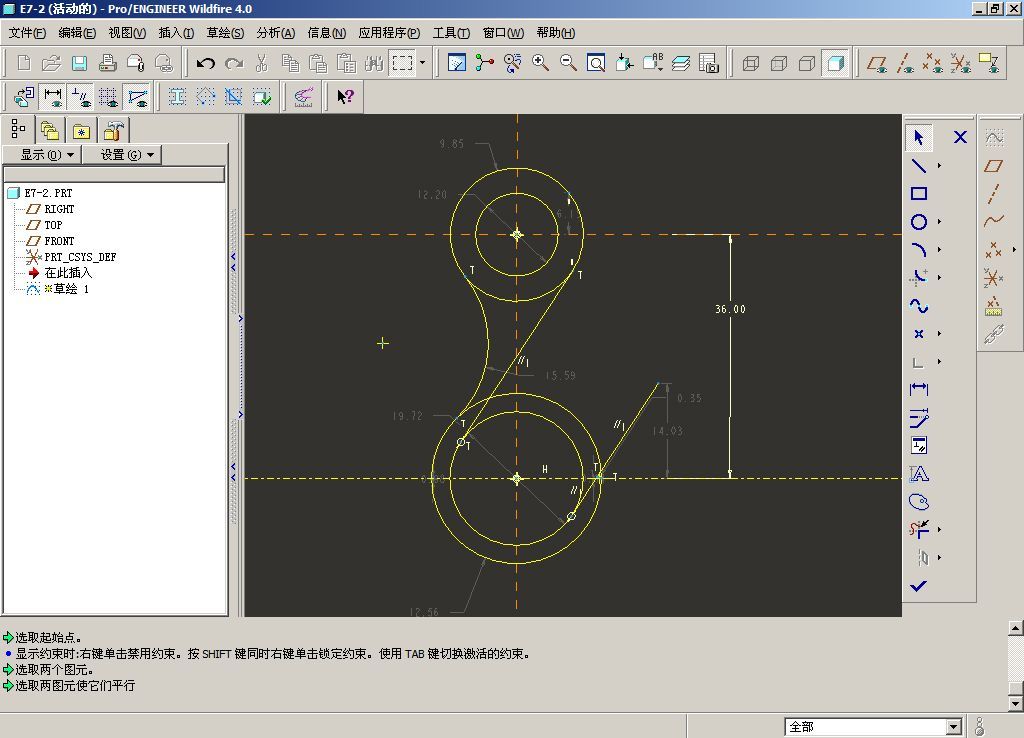Toggle vertex display on or off
This screenshot has width=1024, height=738.
pos(137,97)
